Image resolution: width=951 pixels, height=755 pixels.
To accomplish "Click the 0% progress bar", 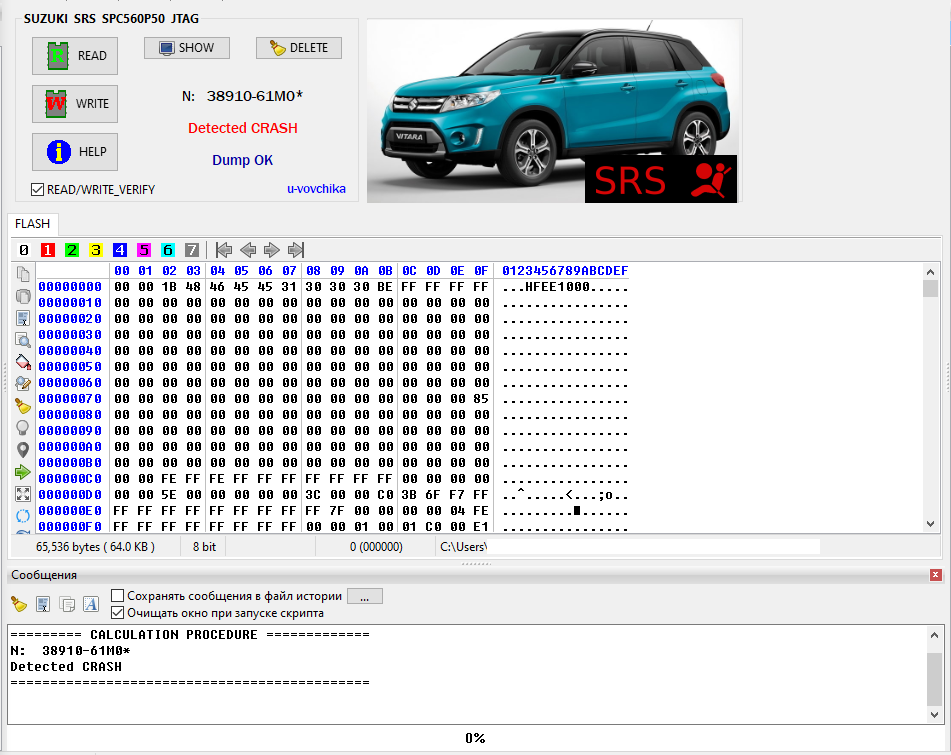I will pos(475,739).
